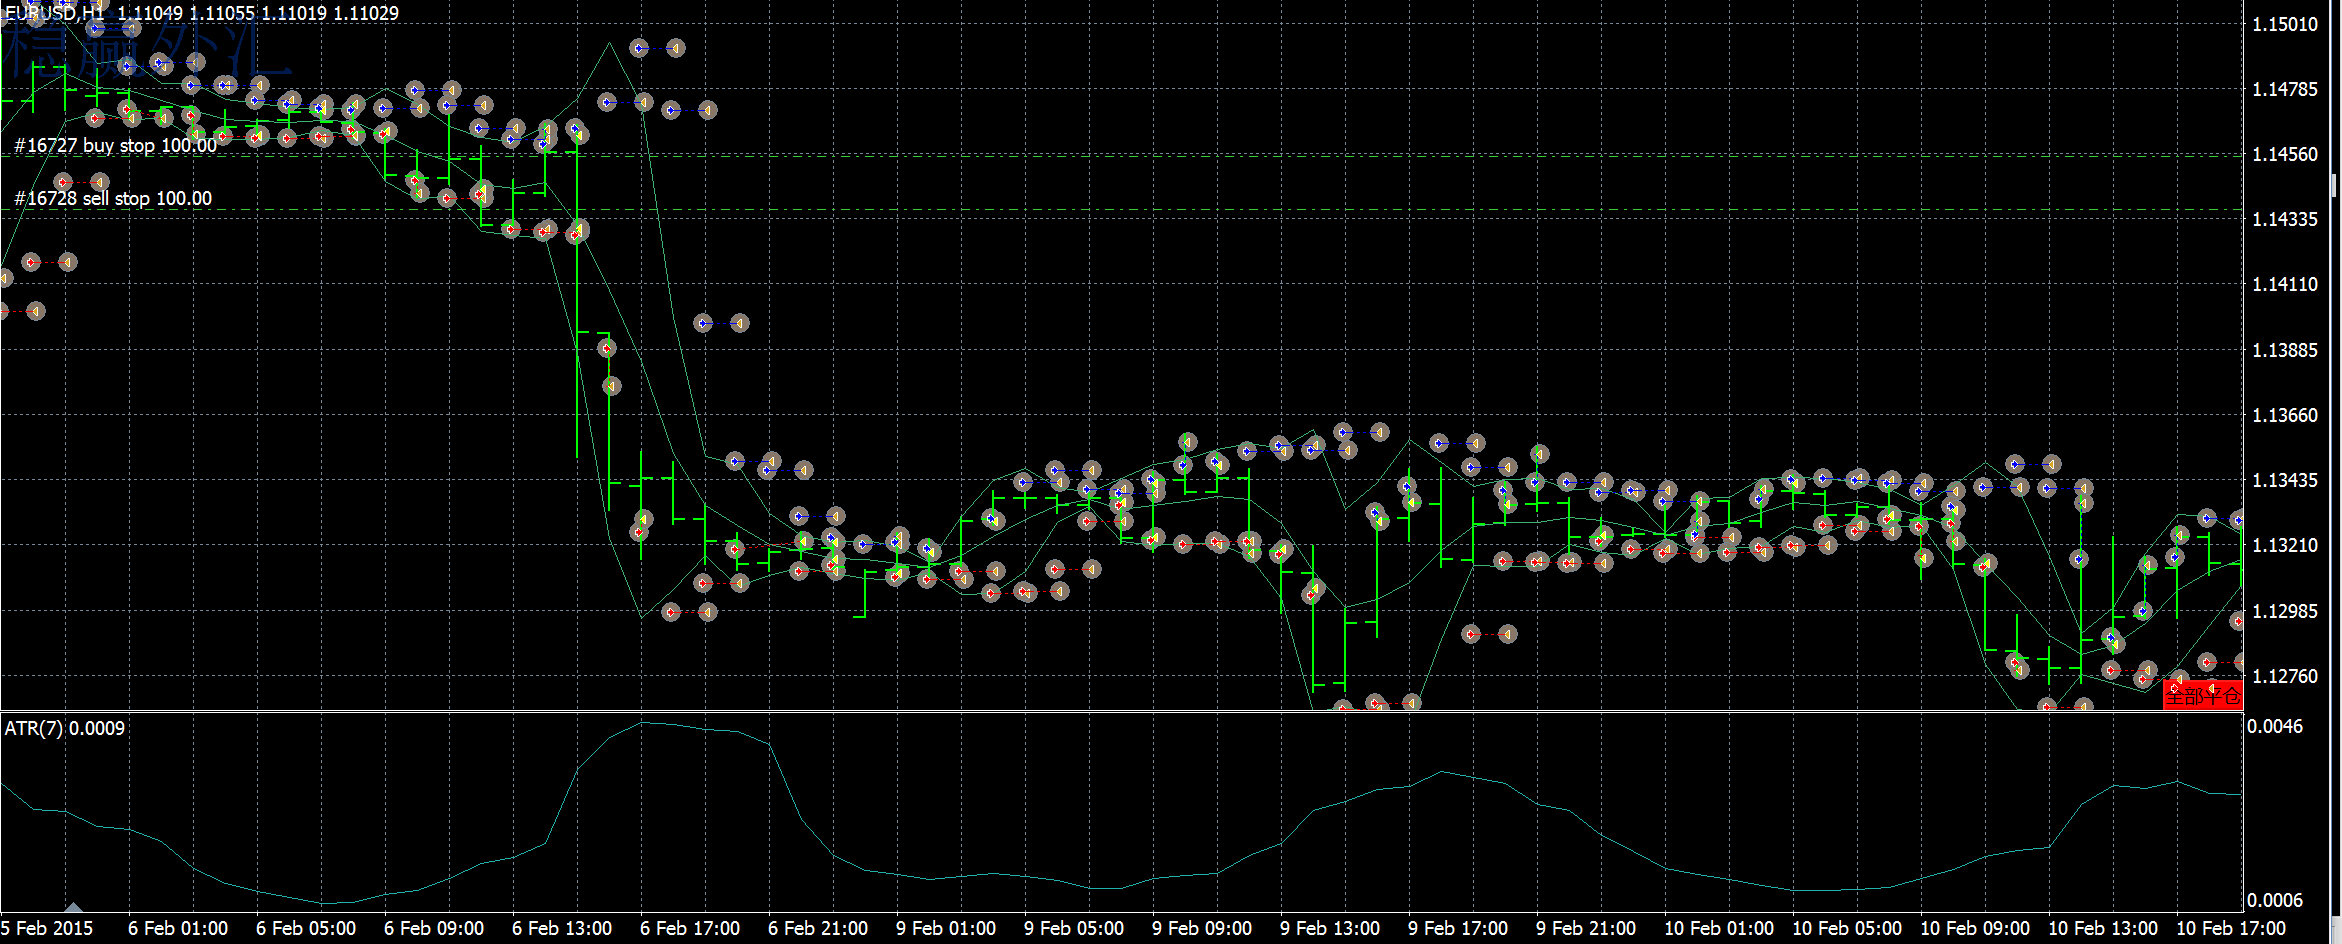The image size is (2342, 944).
Task: Click the 9 Feb 05:00 time label
Action: point(1074,928)
